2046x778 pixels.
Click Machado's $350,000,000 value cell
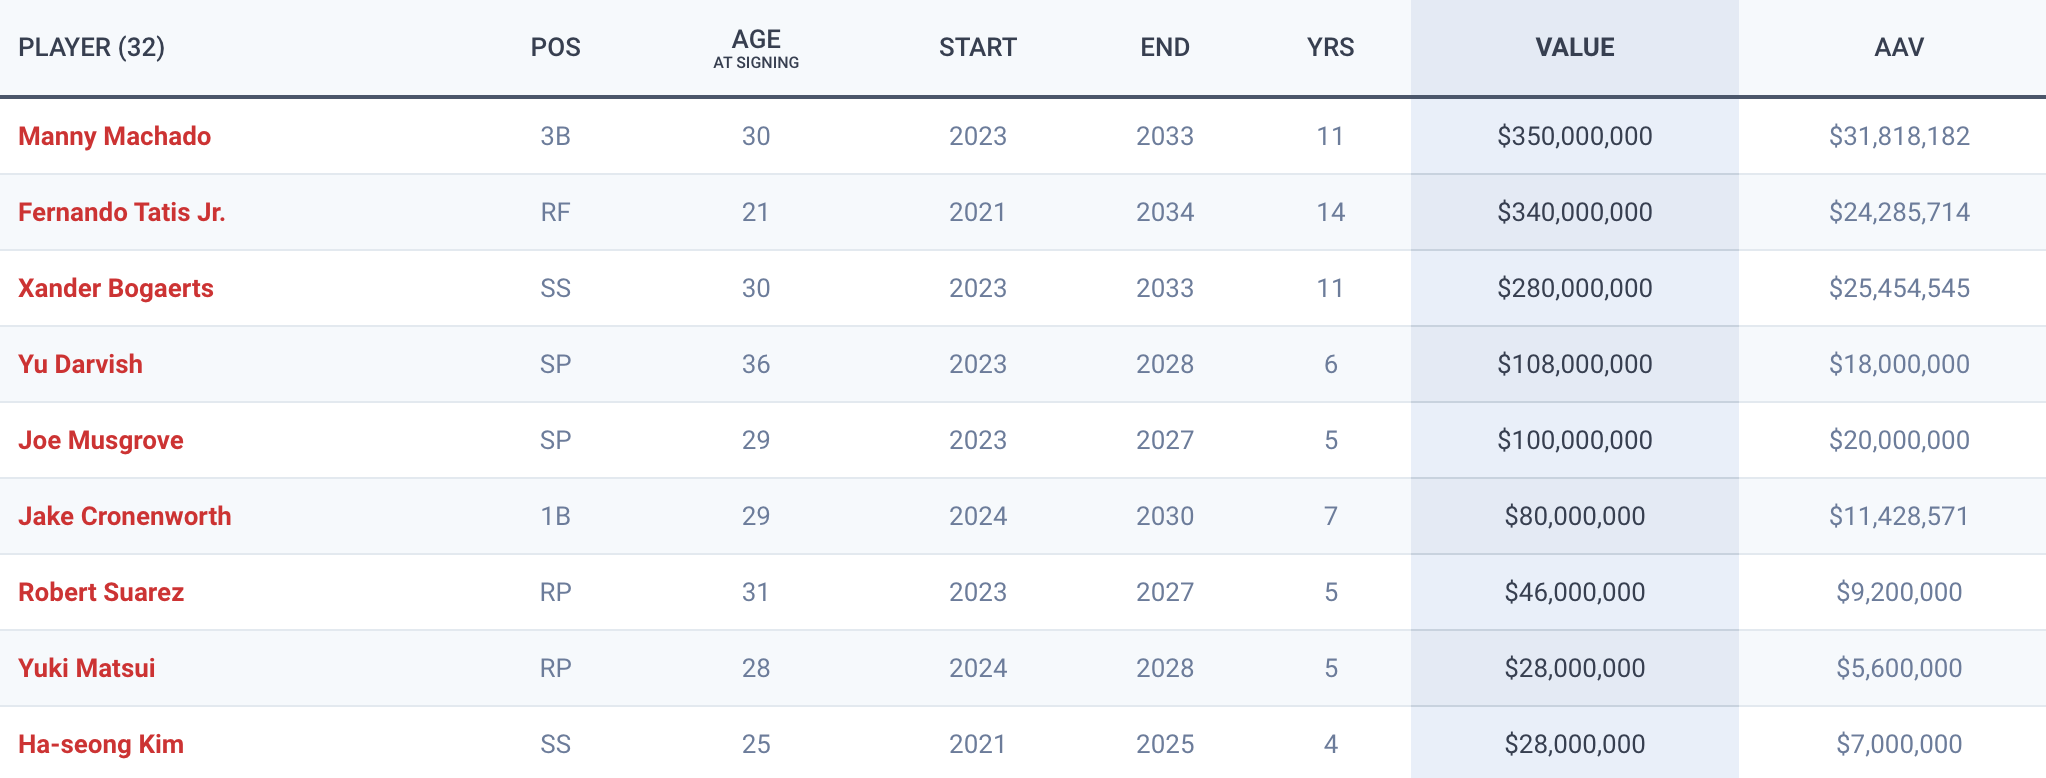1575,136
